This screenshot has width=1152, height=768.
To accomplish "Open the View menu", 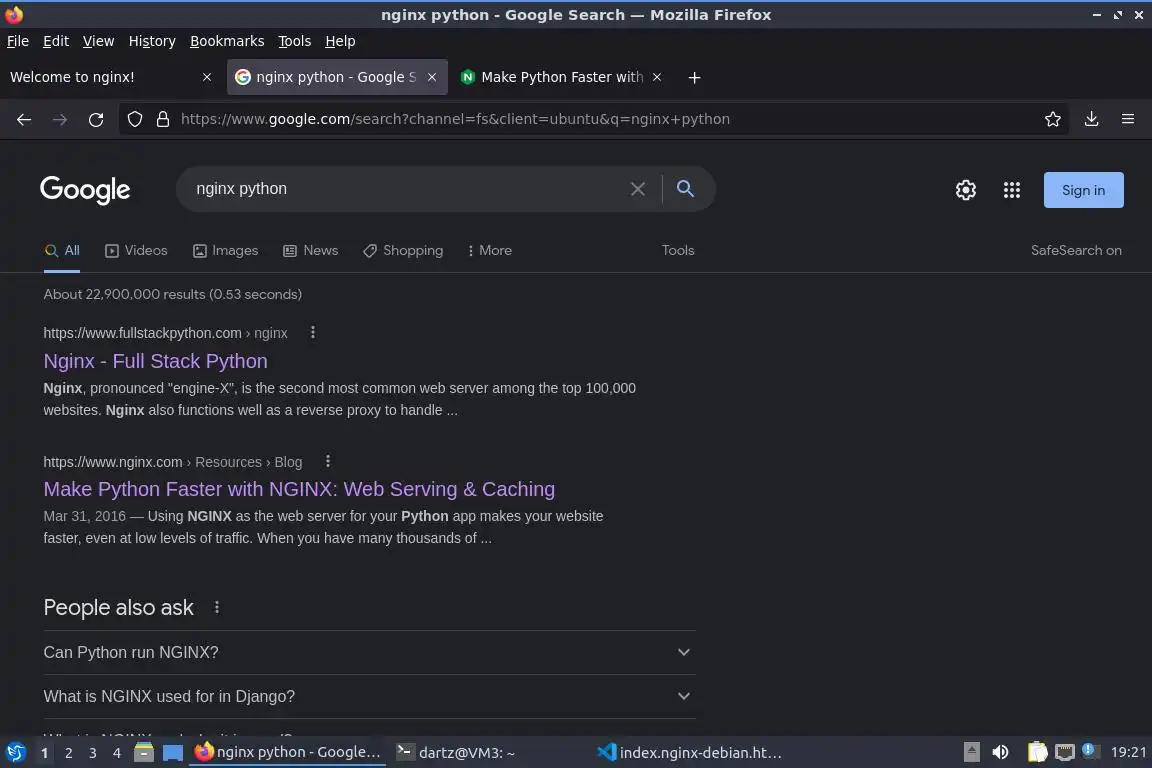I will point(98,41).
